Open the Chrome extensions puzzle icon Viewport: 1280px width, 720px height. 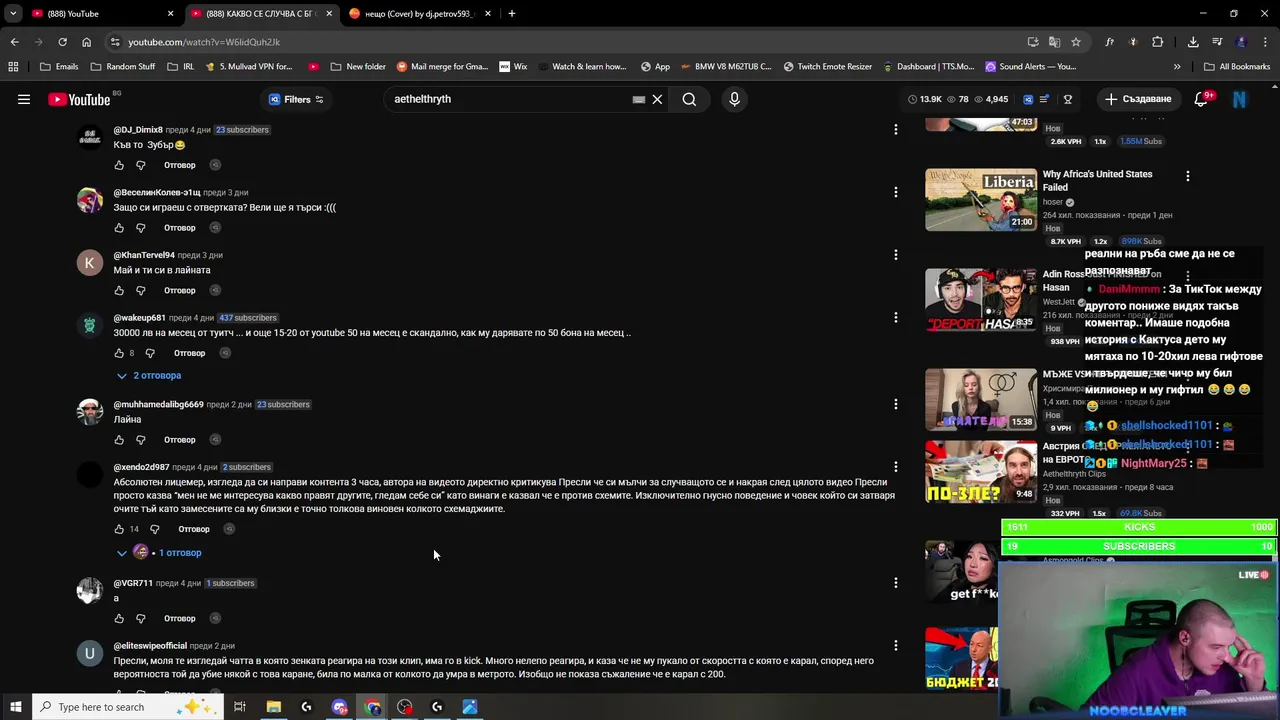point(1158,42)
